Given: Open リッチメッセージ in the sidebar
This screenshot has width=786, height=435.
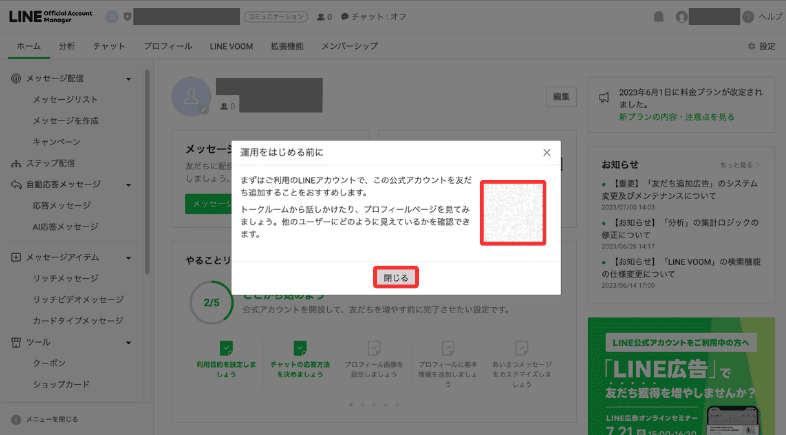Looking at the screenshot, I should (66, 278).
